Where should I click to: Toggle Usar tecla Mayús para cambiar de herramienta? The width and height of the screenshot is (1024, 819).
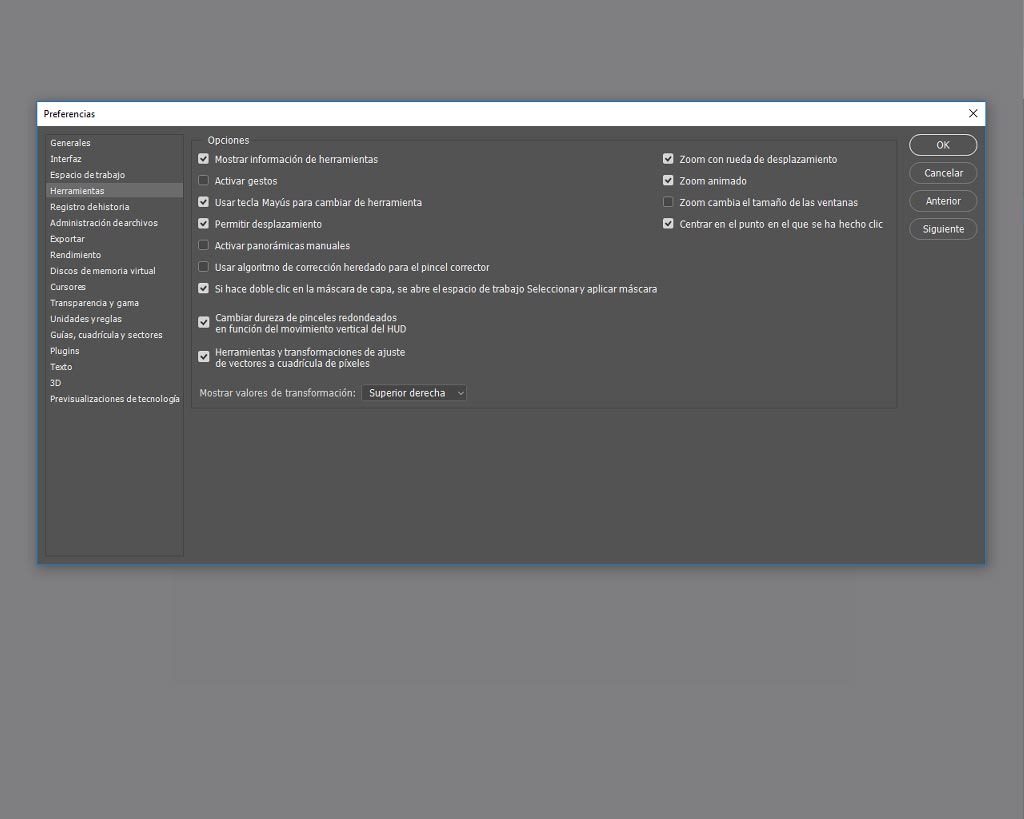point(203,202)
